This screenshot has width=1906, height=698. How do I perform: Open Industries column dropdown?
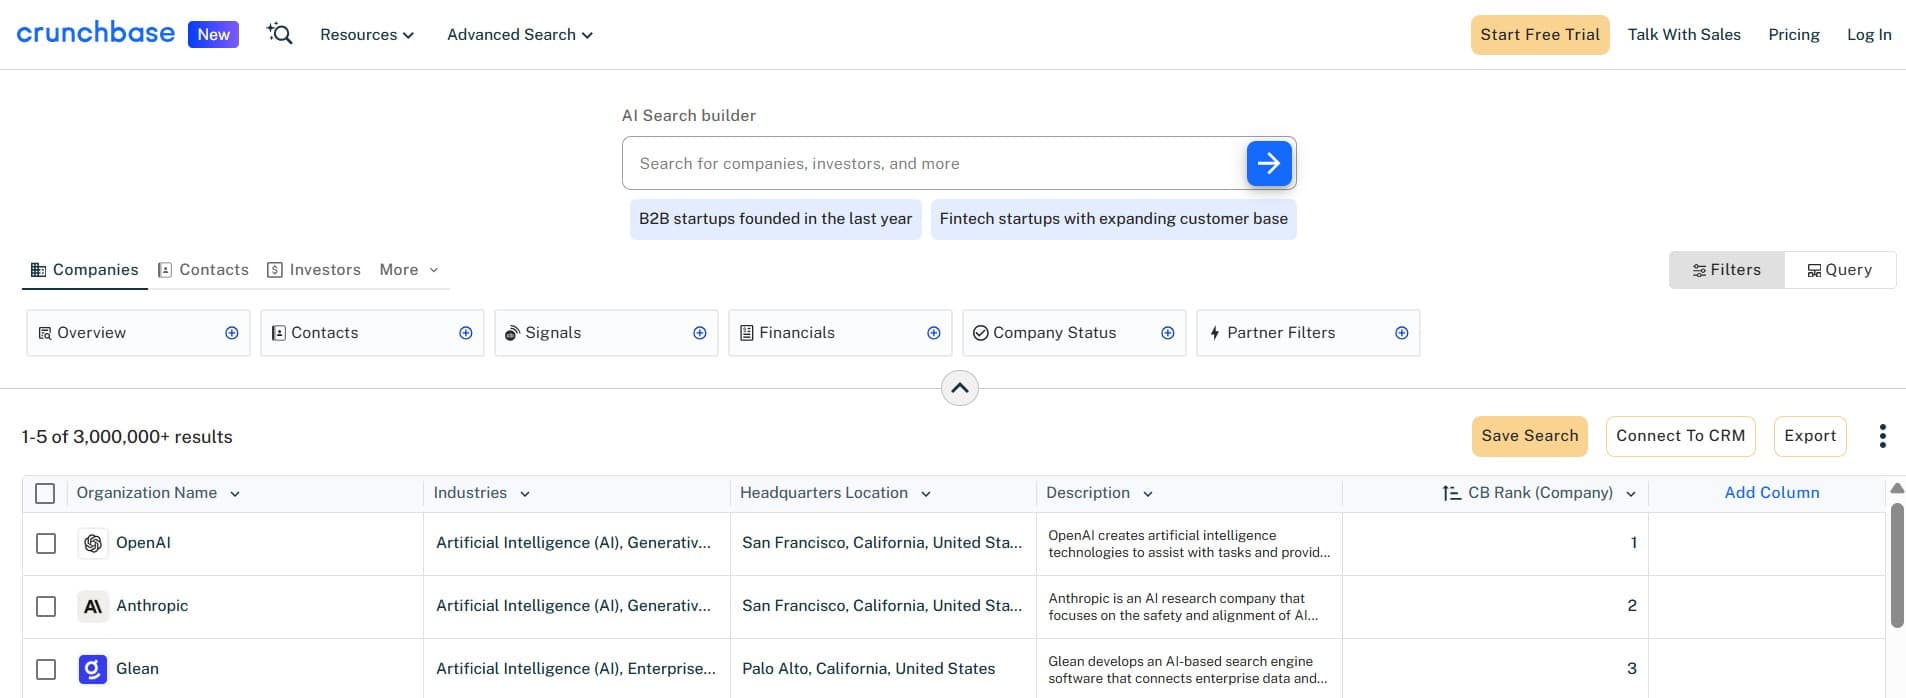[x=525, y=493]
